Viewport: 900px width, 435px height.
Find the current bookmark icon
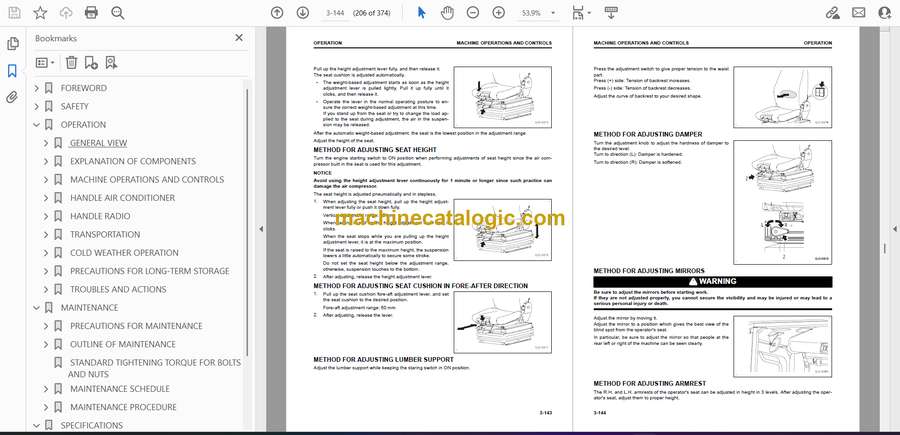[111, 63]
